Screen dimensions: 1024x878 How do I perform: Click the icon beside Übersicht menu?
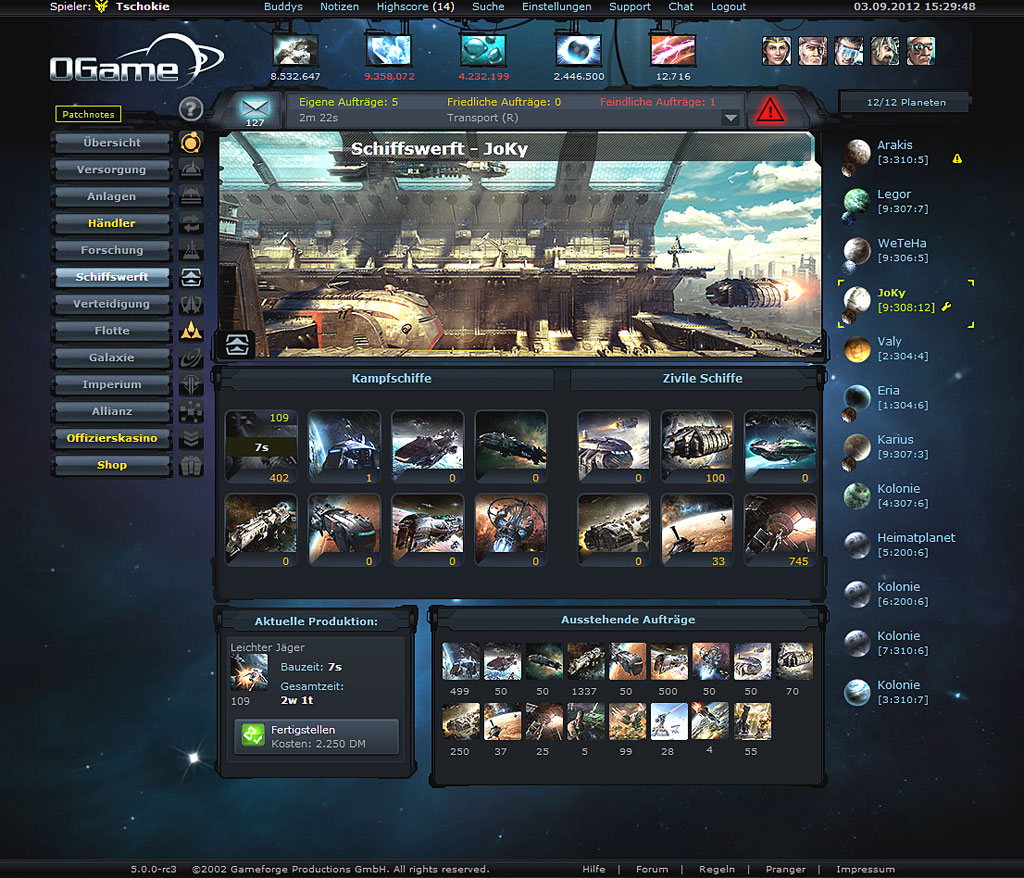coord(191,142)
